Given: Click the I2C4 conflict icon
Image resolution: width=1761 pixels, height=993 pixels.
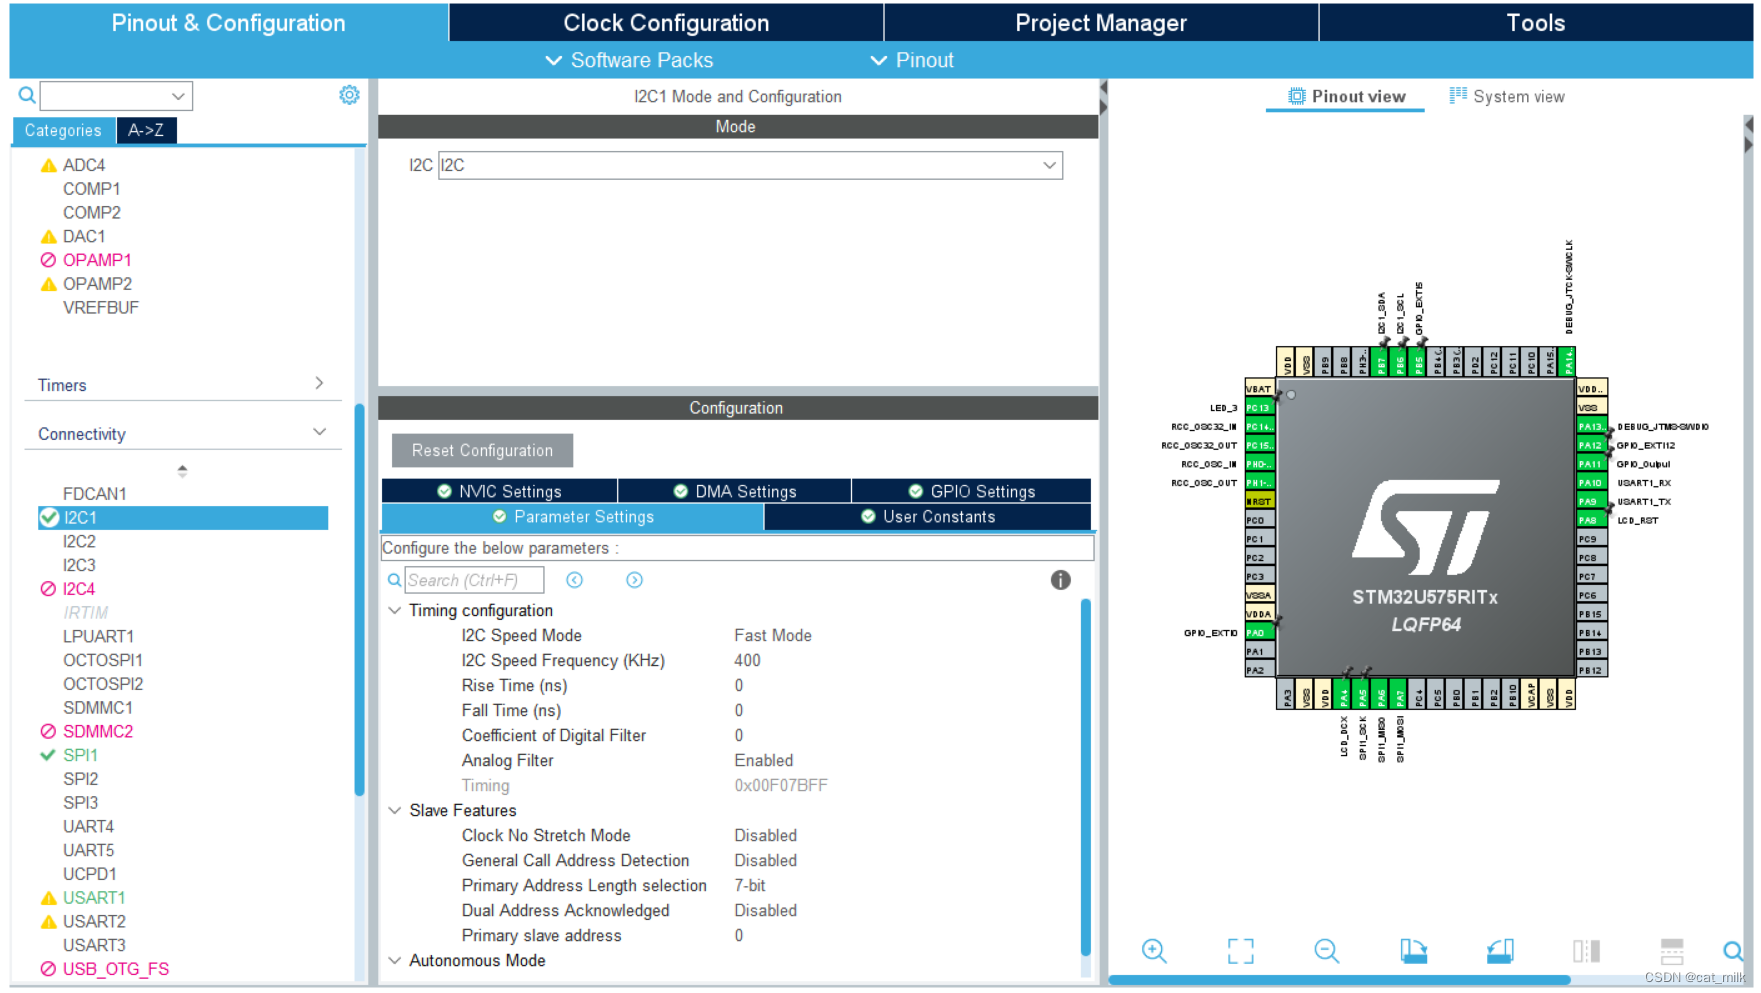Looking at the screenshot, I should [48, 589].
